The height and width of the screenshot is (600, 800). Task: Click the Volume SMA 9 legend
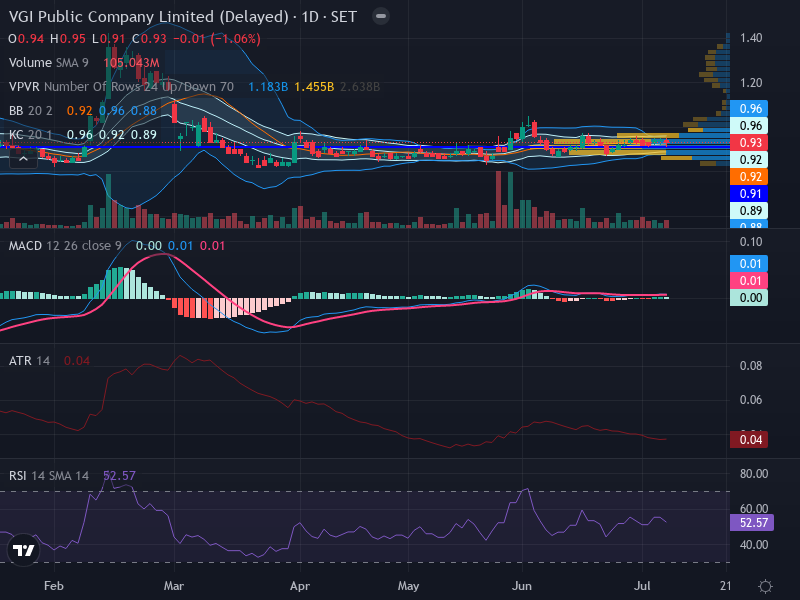pos(48,63)
